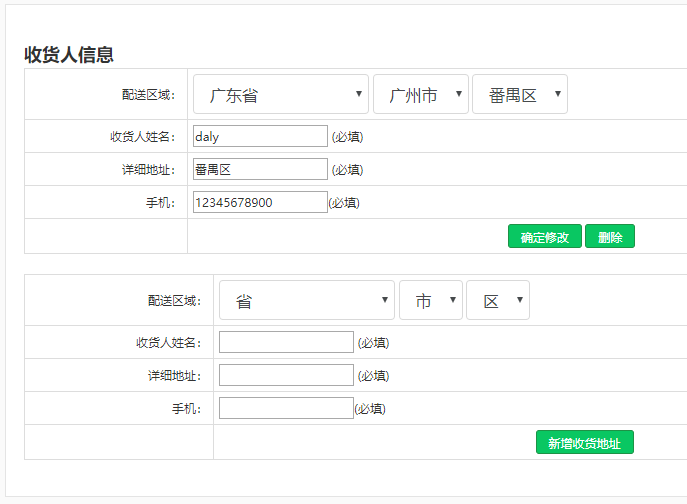
Task: Click the 配送区域 label beside 广东省
Action: (147, 95)
